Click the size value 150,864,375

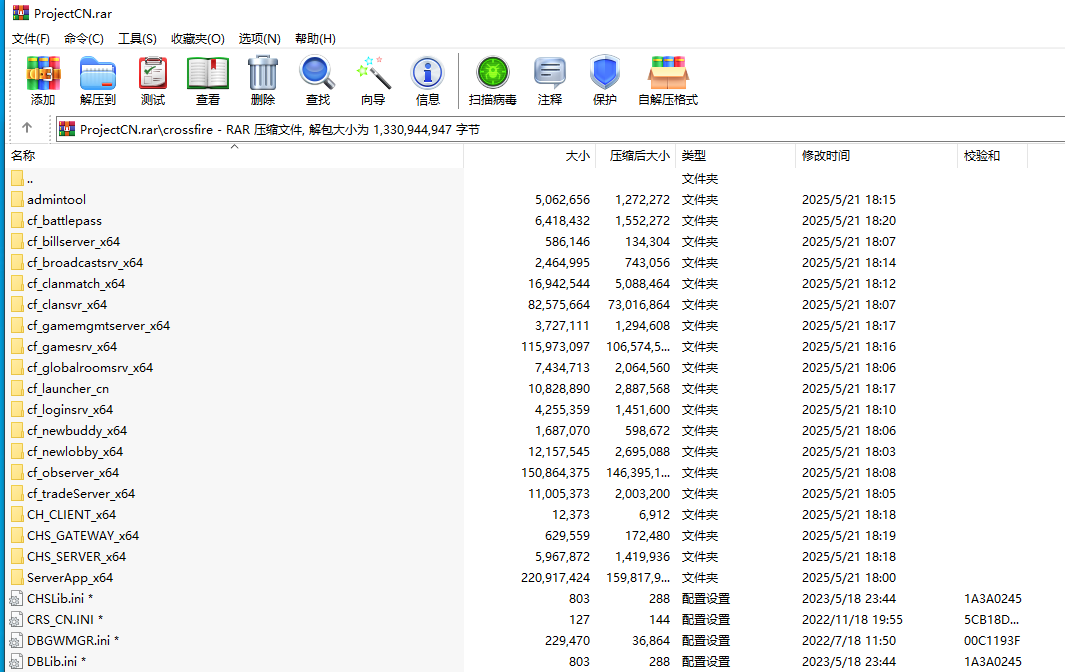(x=555, y=473)
